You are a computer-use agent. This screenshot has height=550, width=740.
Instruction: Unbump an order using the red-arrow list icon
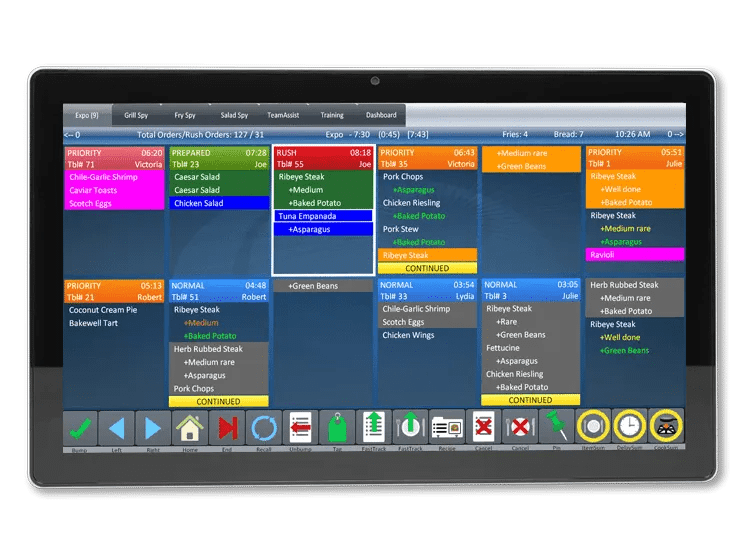pyautogui.click(x=301, y=428)
